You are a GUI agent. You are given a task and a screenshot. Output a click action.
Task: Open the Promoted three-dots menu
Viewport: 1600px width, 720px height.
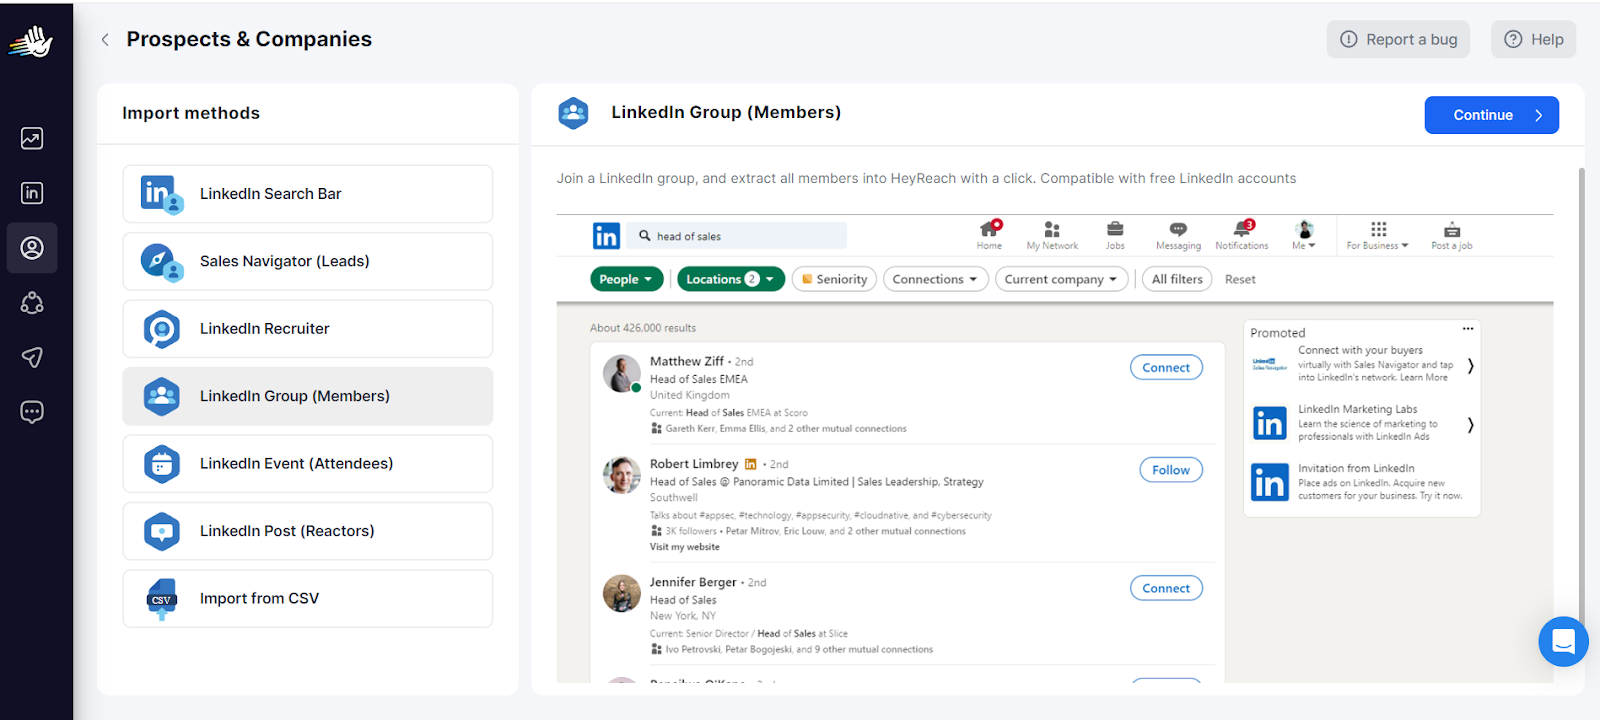click(x=1468, y=329)
